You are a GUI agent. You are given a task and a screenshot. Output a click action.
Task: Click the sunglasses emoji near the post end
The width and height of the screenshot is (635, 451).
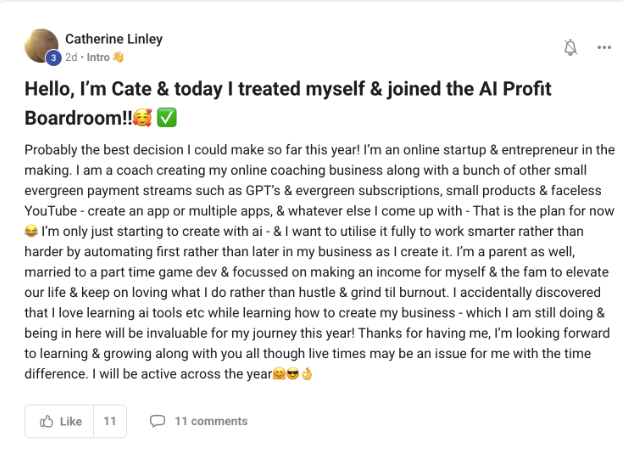pos(294,376)
